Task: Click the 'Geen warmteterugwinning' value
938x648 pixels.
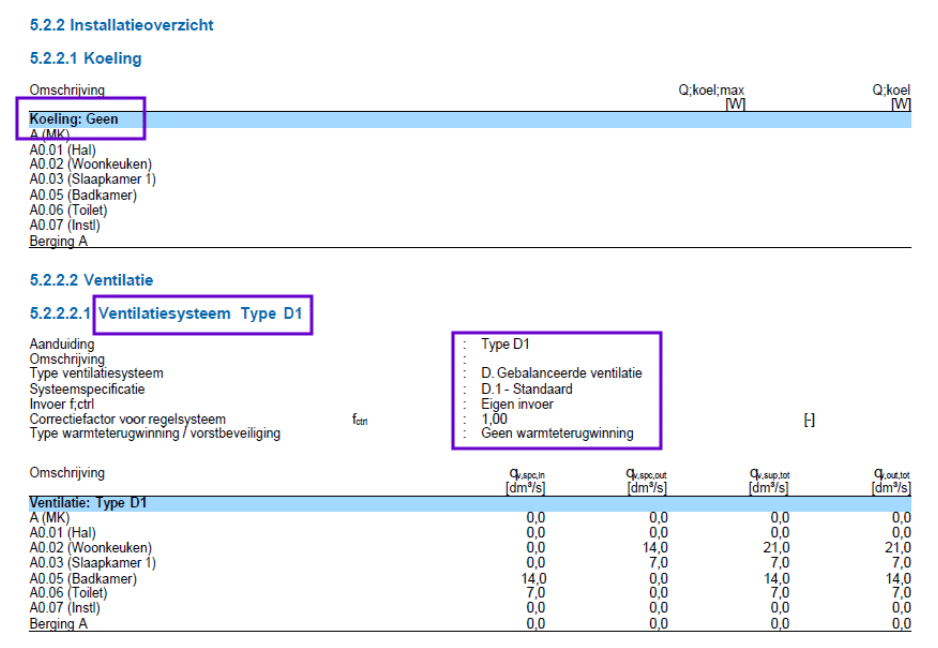Action: pyautogui.click(x=557, y=434)
